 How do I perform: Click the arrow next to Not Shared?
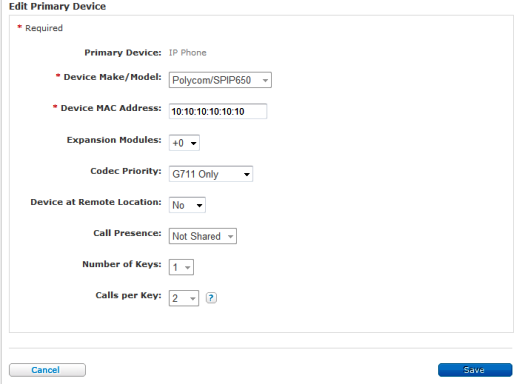(230, 237)
